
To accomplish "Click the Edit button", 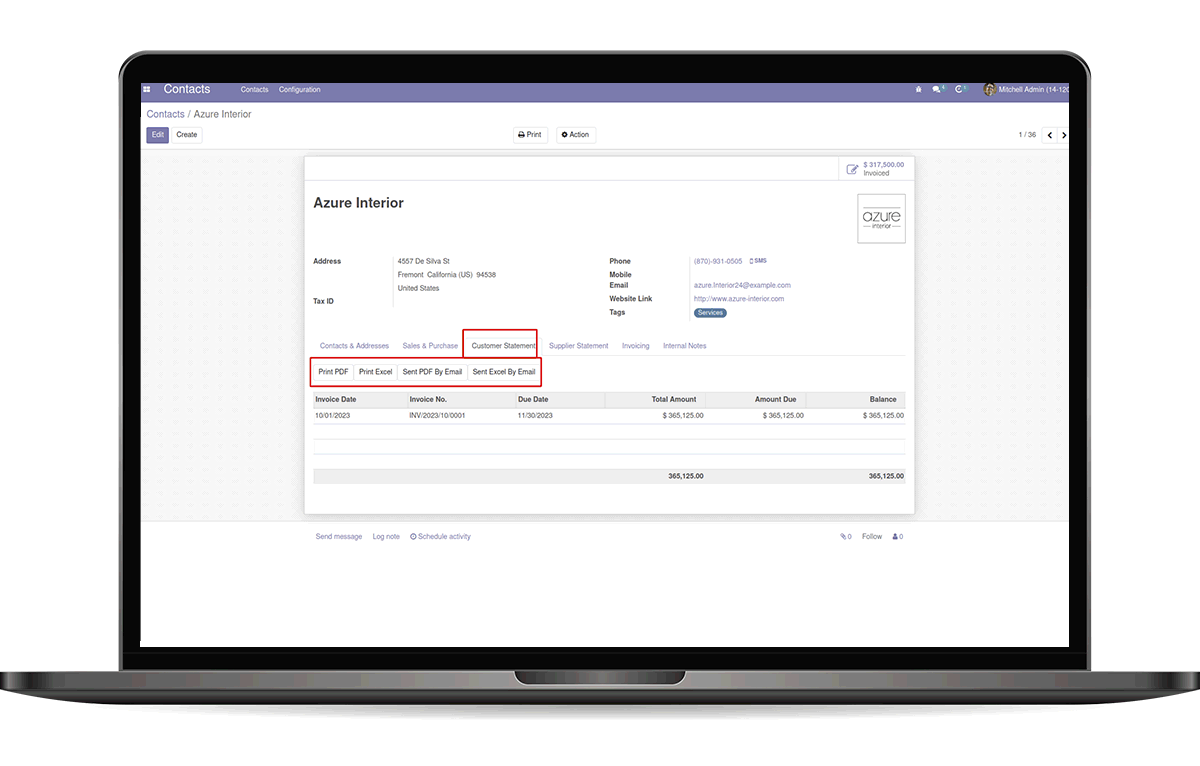I will (x=158, y=135).
